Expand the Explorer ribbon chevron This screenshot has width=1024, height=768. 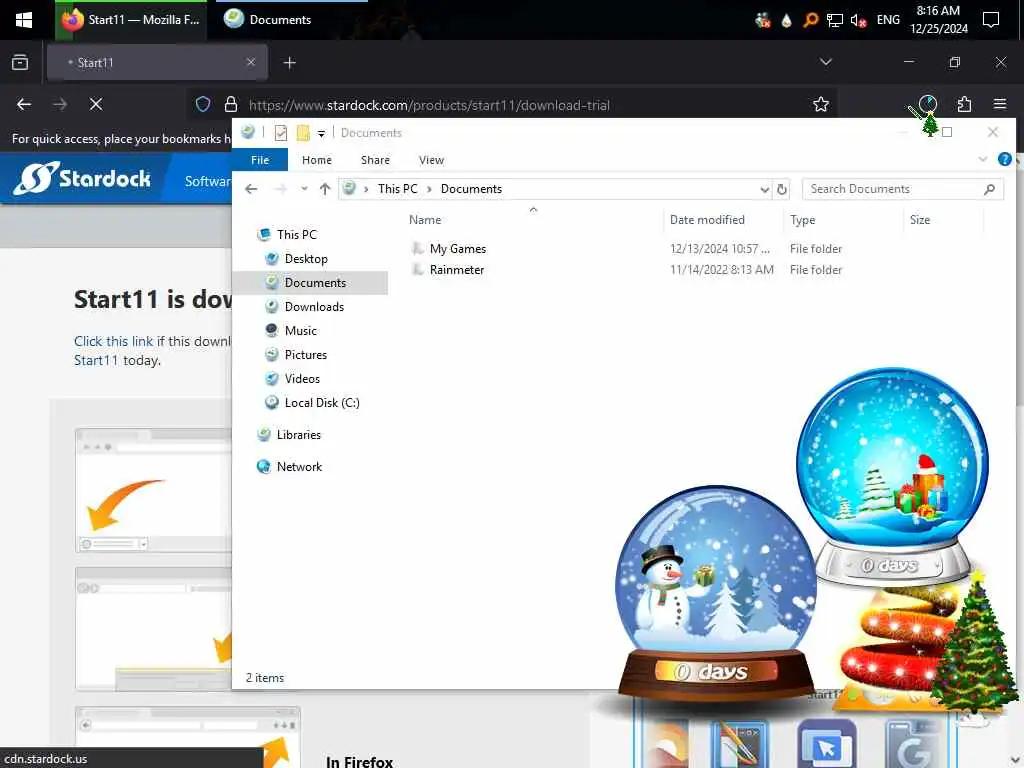point(983,159)
